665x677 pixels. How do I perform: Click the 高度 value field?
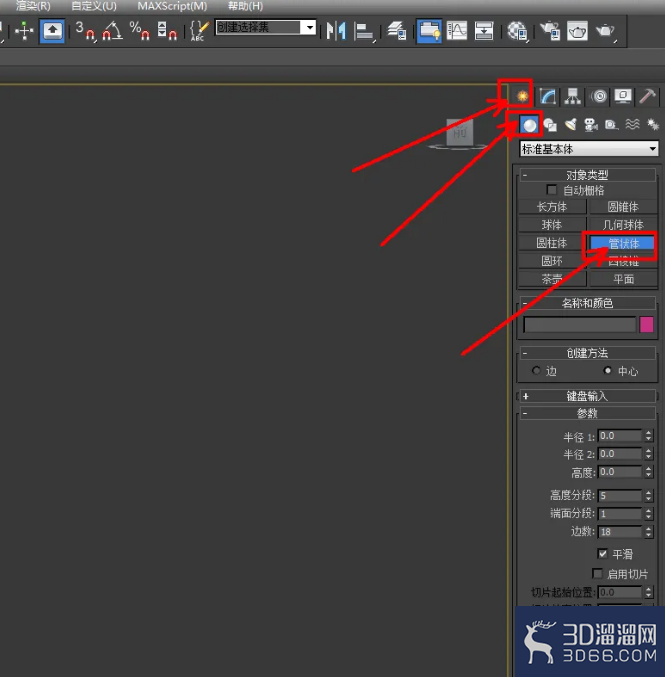click(620, 472)
